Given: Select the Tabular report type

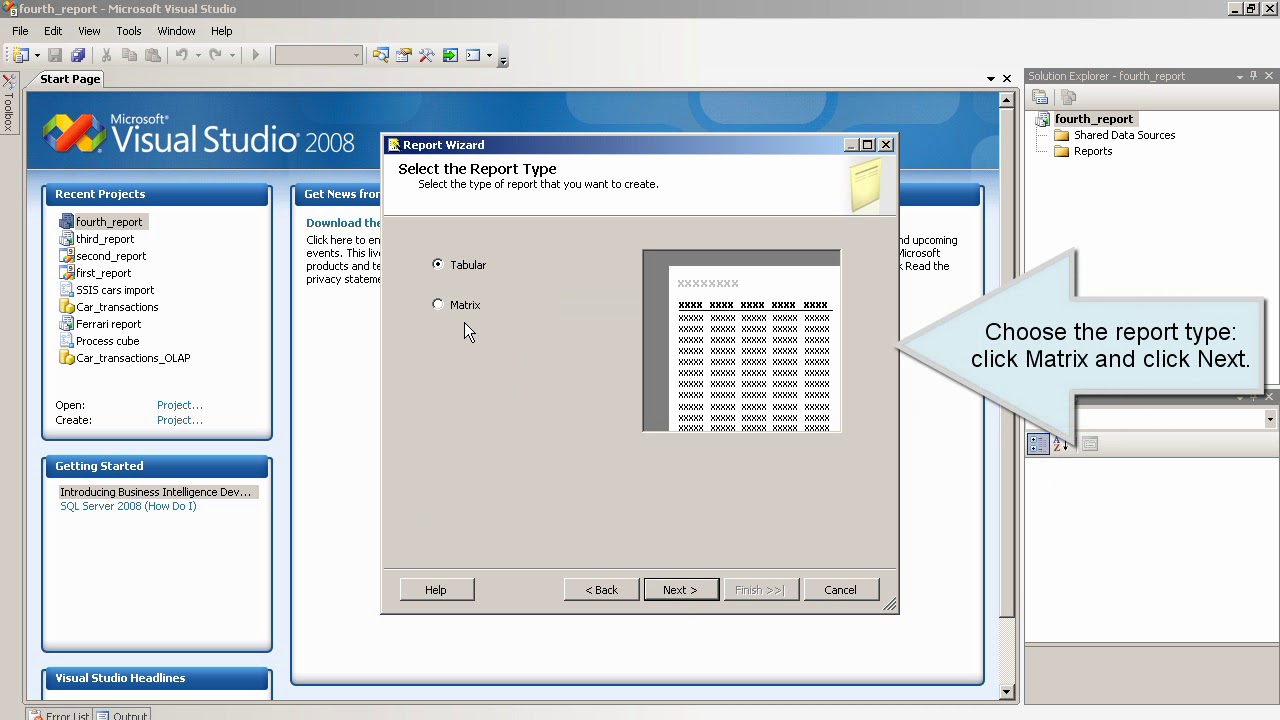Looking at the screenshot, I should [460, 265].
